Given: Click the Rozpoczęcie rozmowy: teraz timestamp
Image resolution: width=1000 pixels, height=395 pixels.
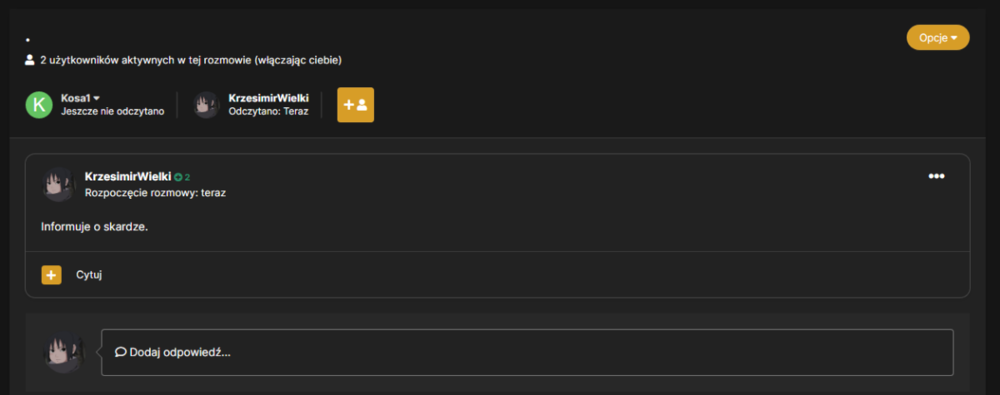Looking at the screenshot, I should (155, 193).
